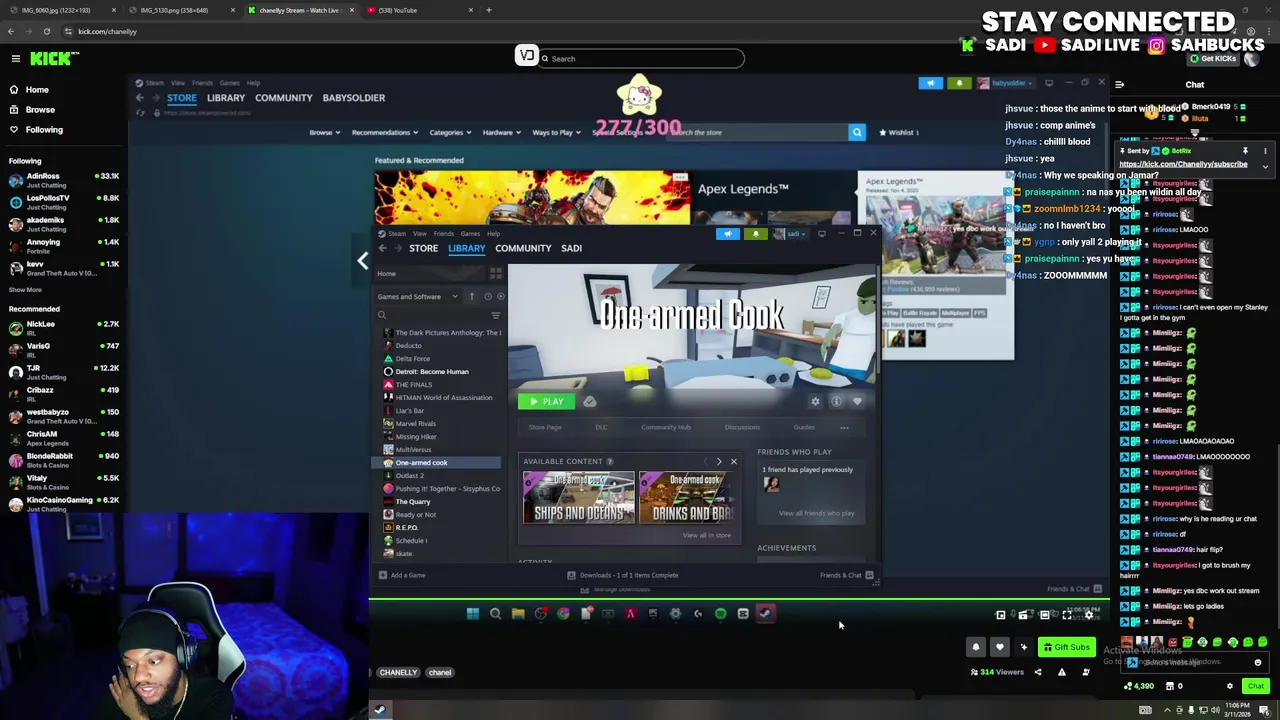Expand more links ellipsis in game tabs
Image resolution: width=1280 pixels, height=720 pixels.
pos(844,427)
